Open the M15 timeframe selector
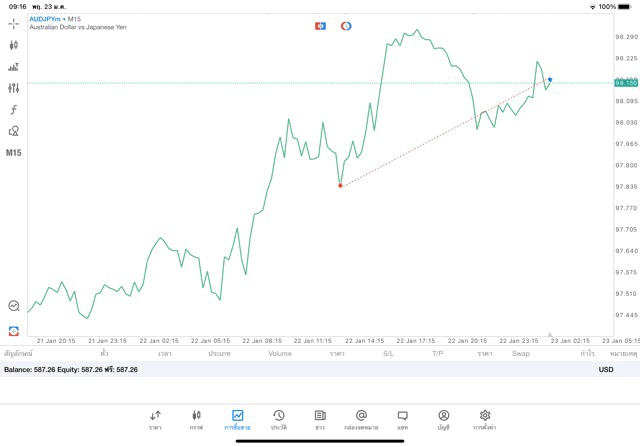 14,153
